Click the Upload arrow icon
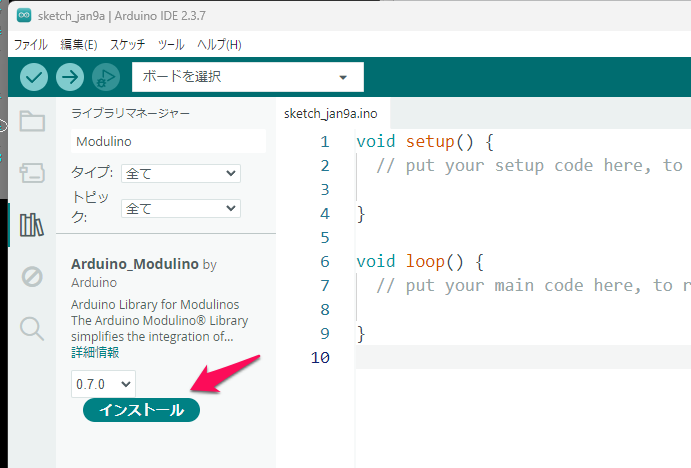This screenshot has width=691, height=468. 69,77
